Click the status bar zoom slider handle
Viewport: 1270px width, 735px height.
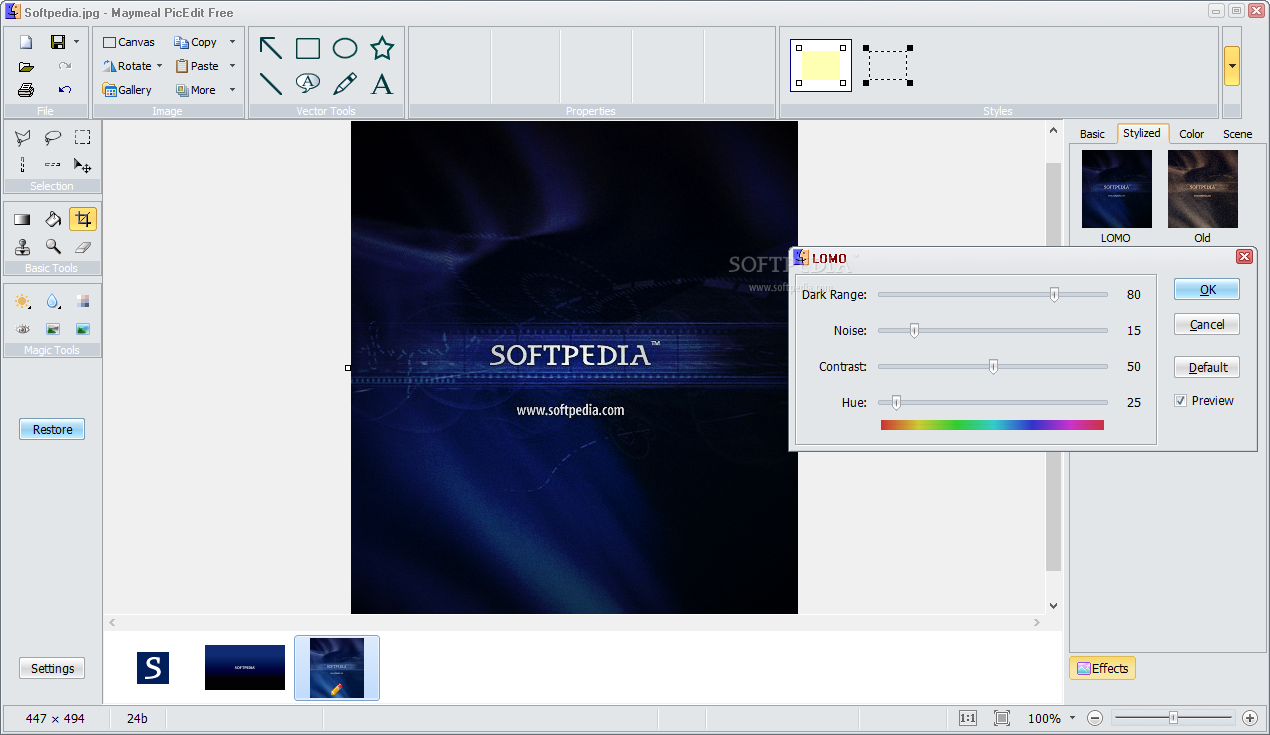1173,717
